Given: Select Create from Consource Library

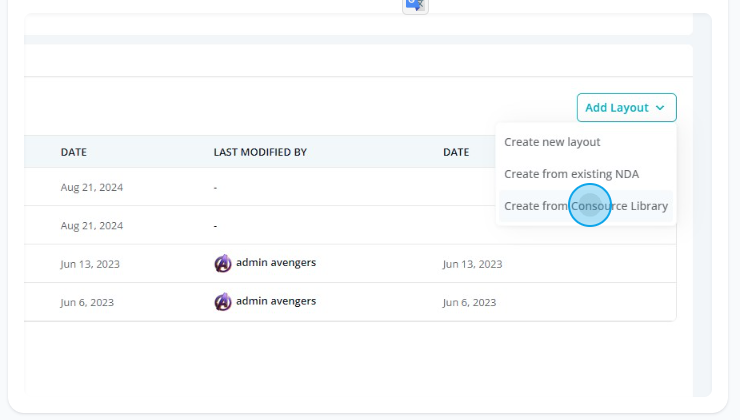Looking at the screenshot, I should 586,206.
